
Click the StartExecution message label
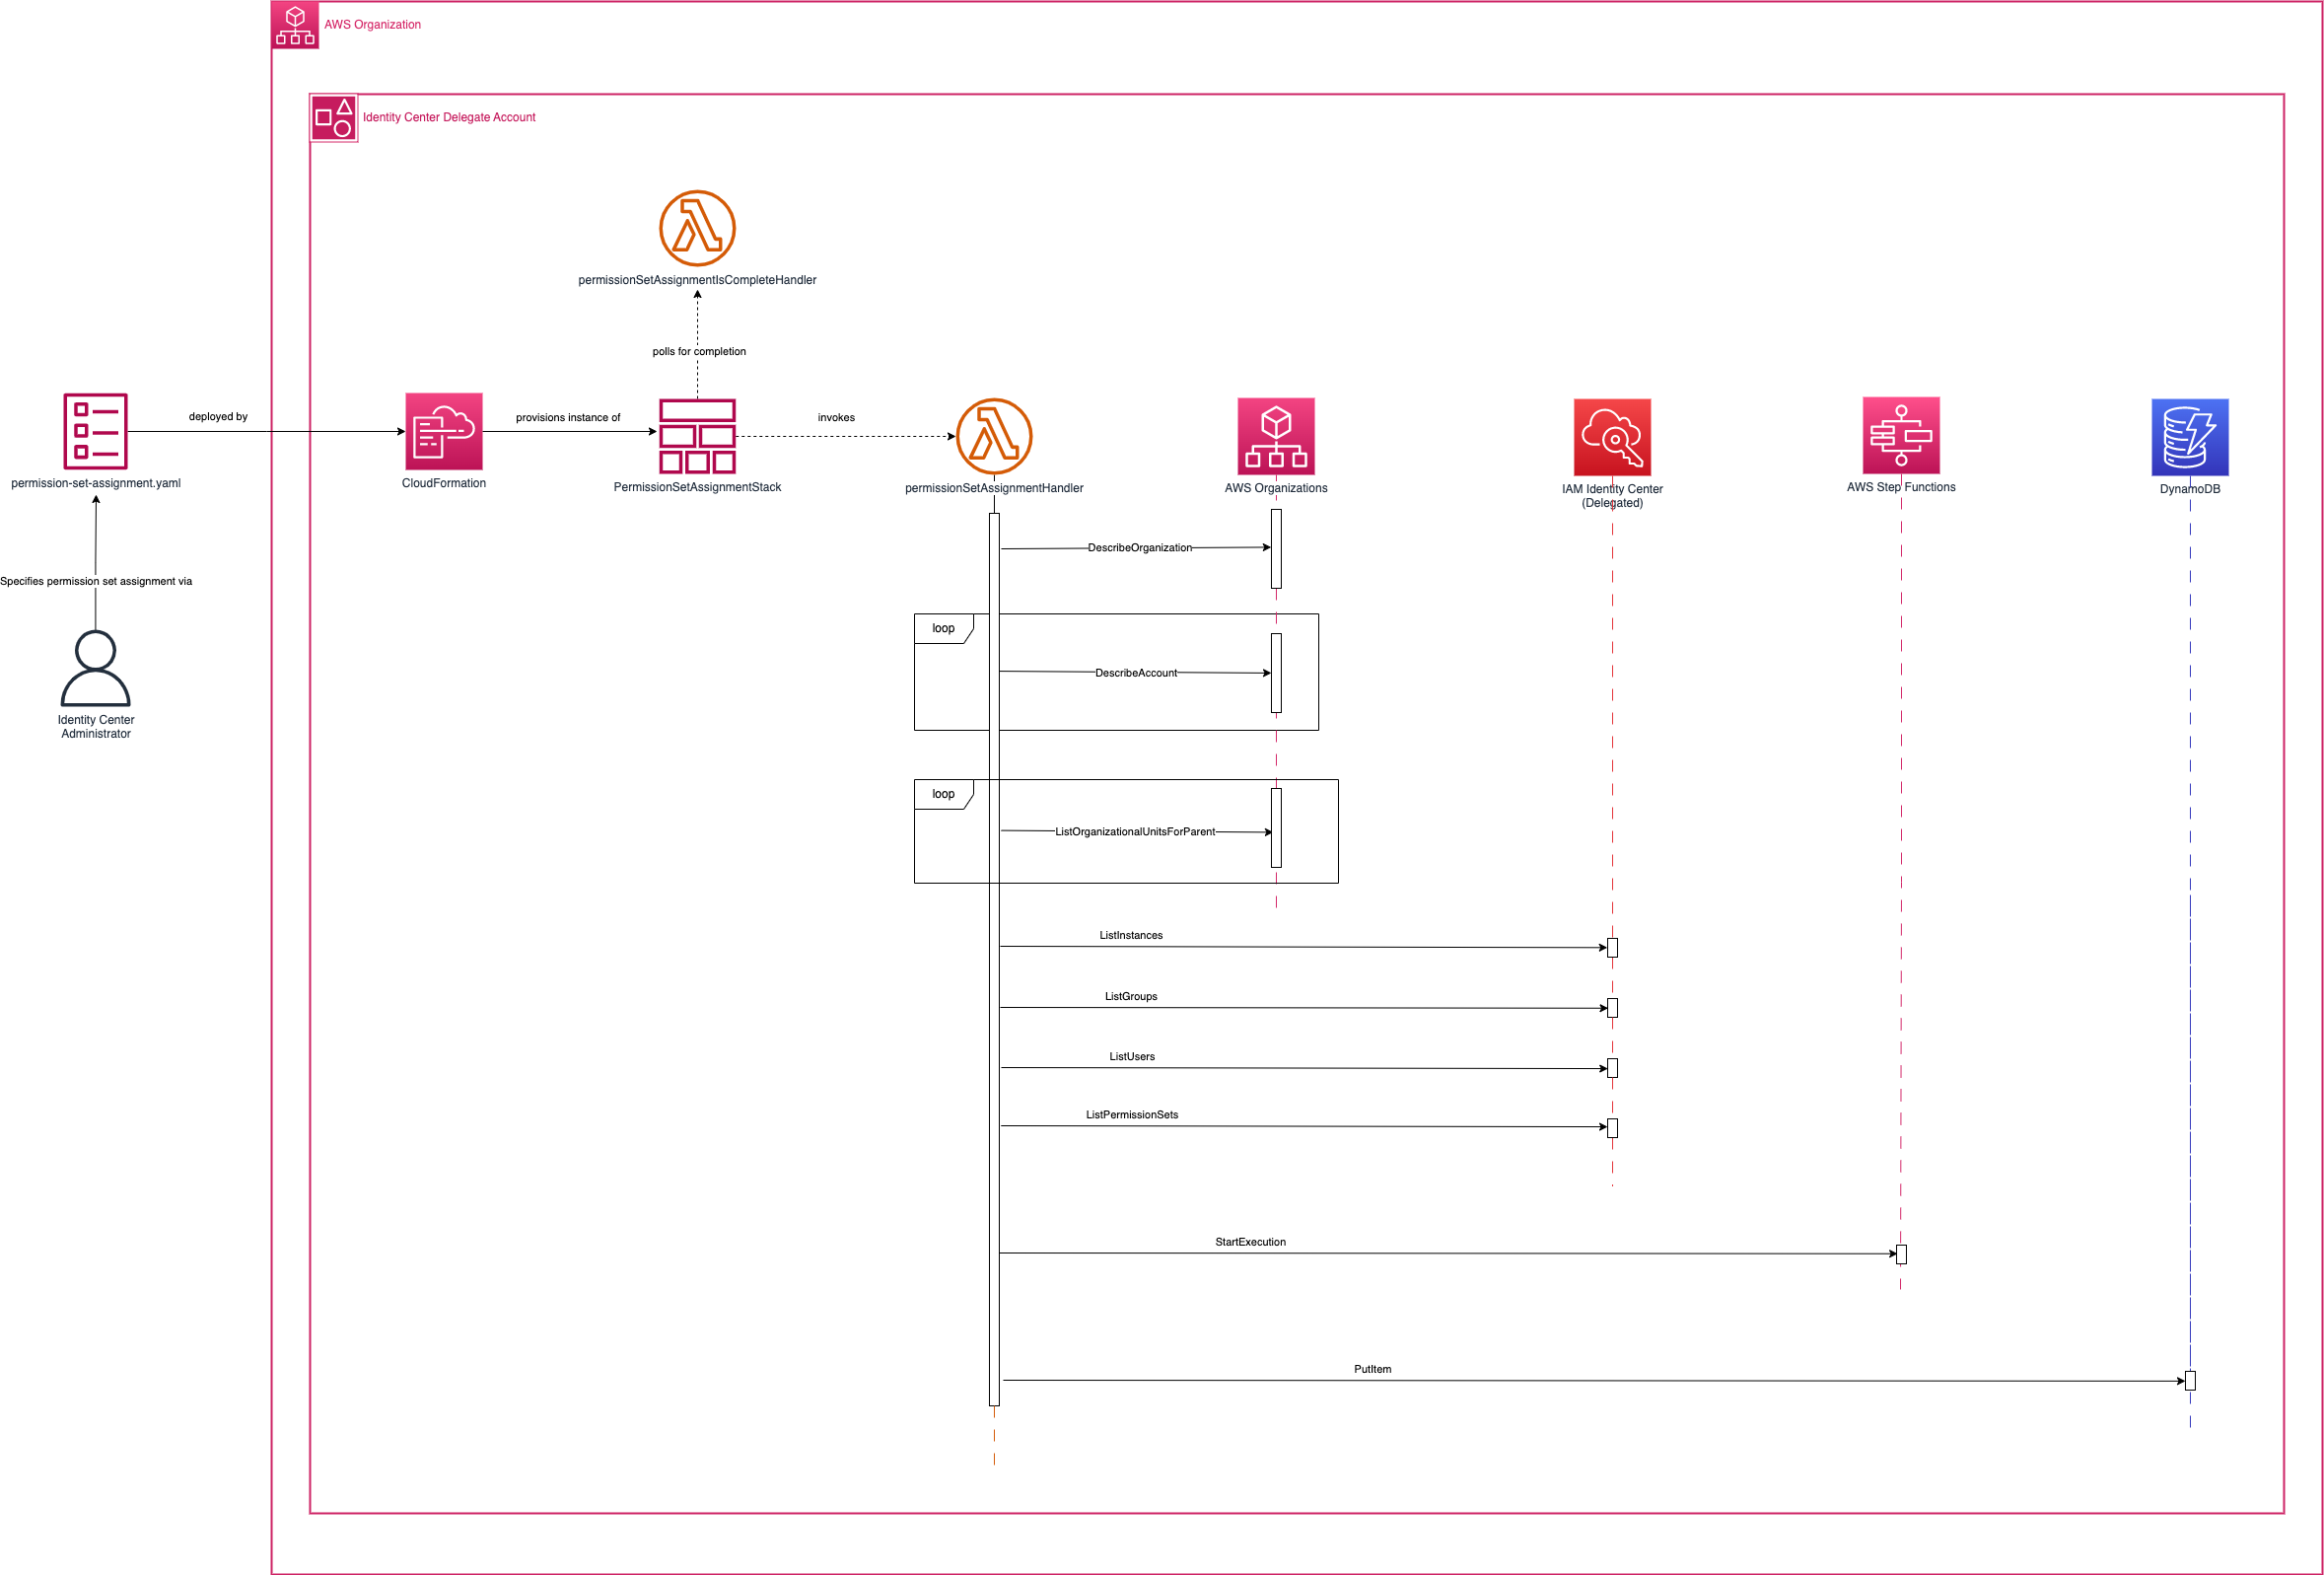(x=1250, y=1242)
